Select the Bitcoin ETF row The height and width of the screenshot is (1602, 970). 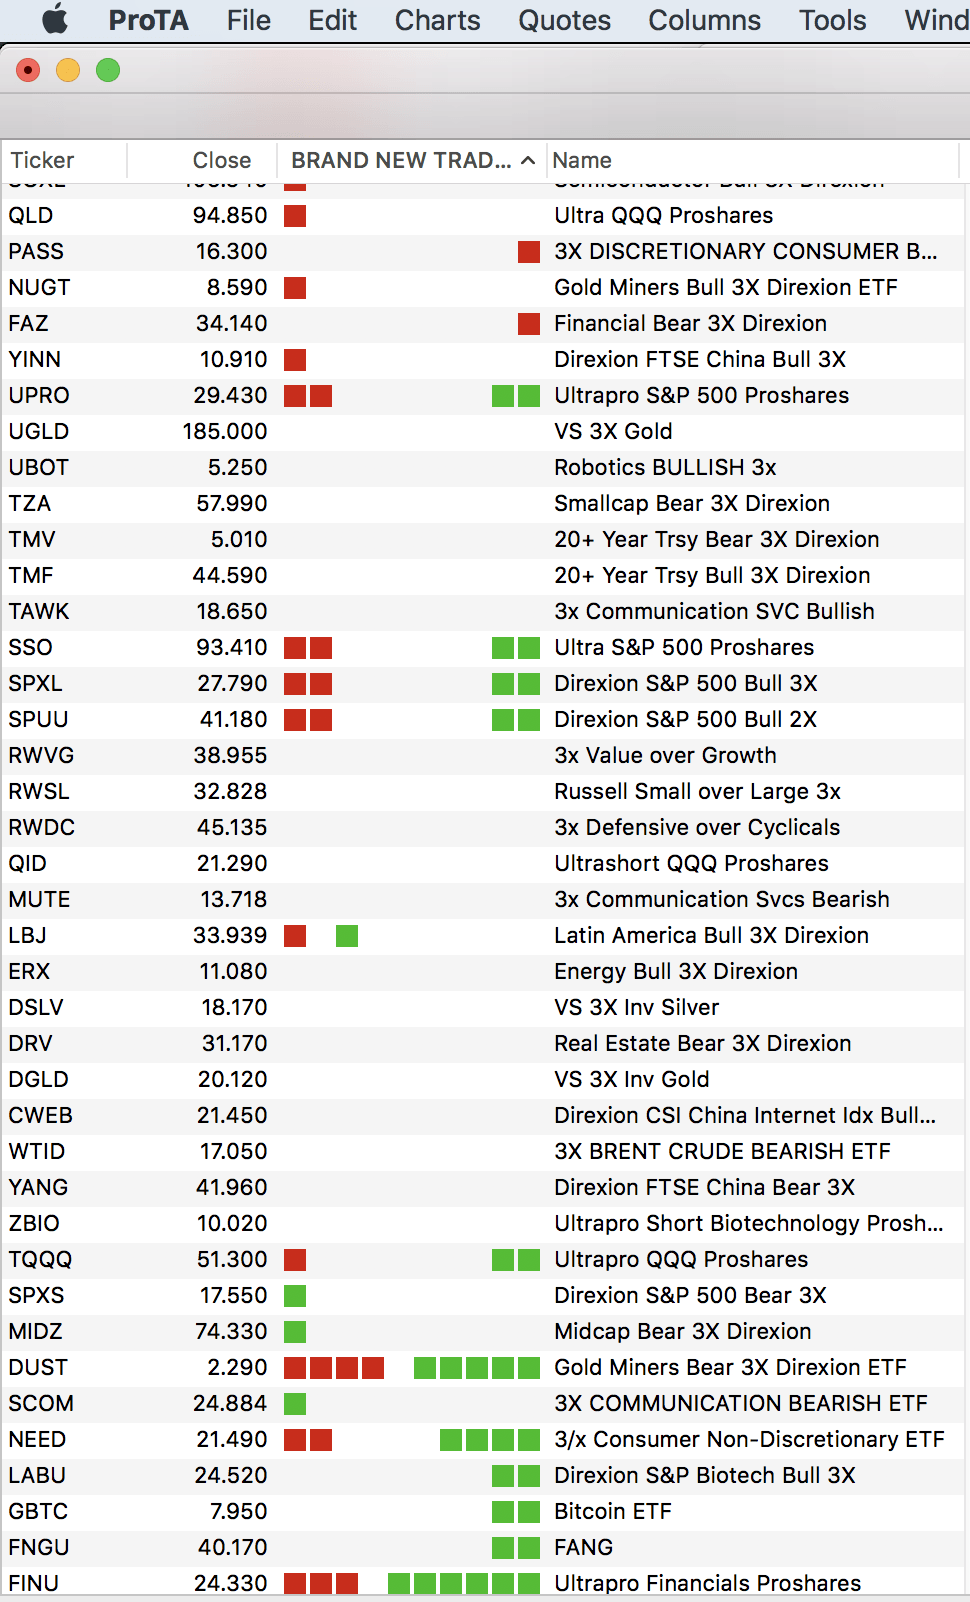612,1512
